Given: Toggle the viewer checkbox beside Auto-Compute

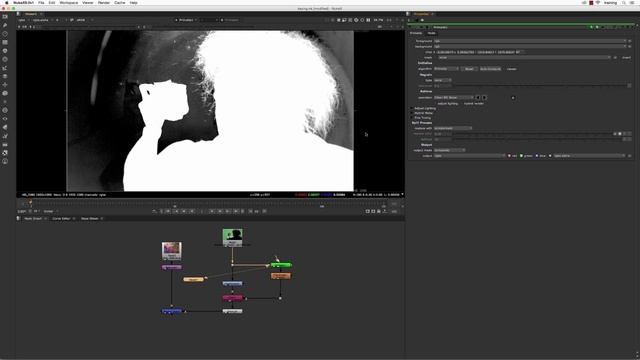Looking at the screenshot, I should 505,69.
